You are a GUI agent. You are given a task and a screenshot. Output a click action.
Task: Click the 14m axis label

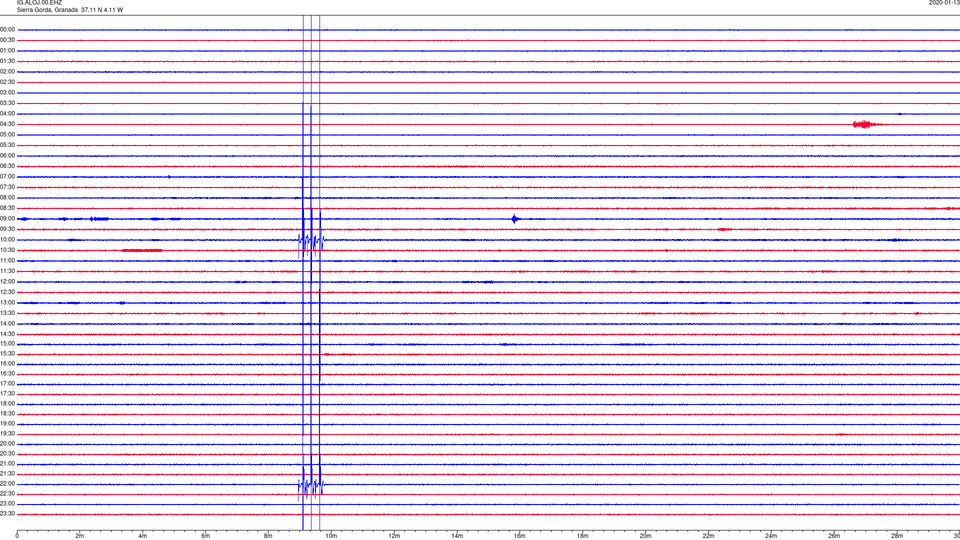tap(457, 536)
